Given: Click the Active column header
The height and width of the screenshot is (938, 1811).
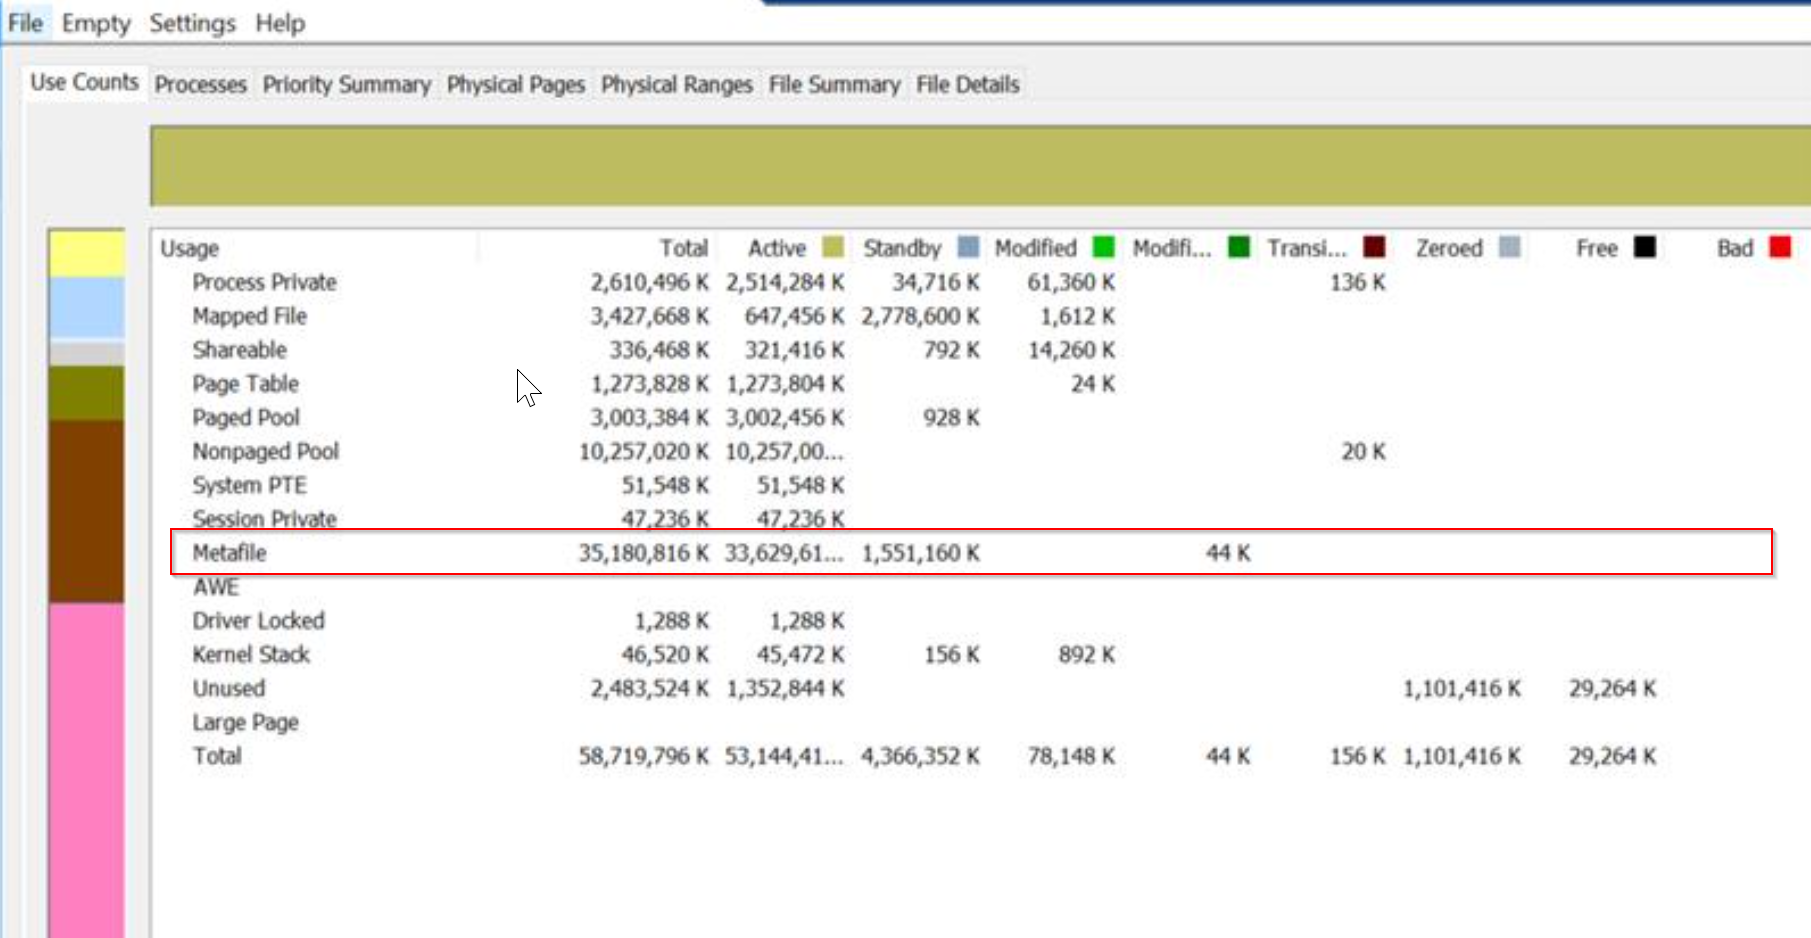Looking at the screenshot, I should click(776, 248).
